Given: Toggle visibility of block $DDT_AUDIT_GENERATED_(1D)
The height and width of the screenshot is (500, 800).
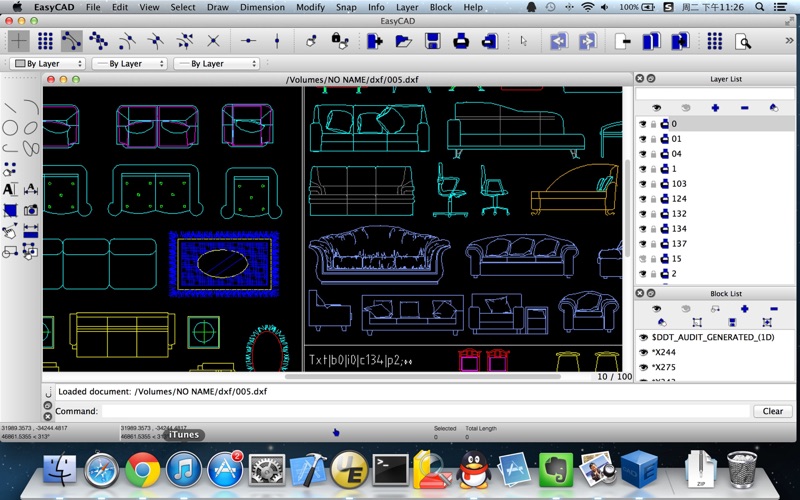Looking at the screenshot, I should [643, 338].
